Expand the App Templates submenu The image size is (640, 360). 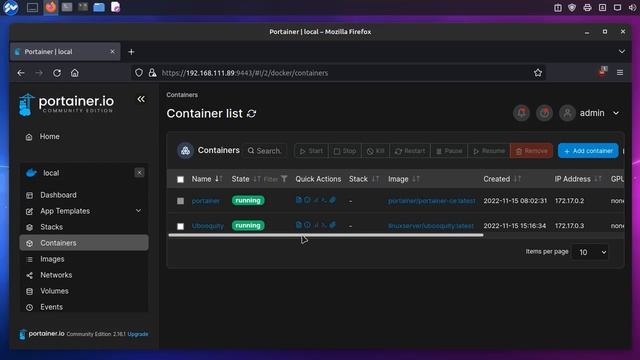(x=138, y=211)
